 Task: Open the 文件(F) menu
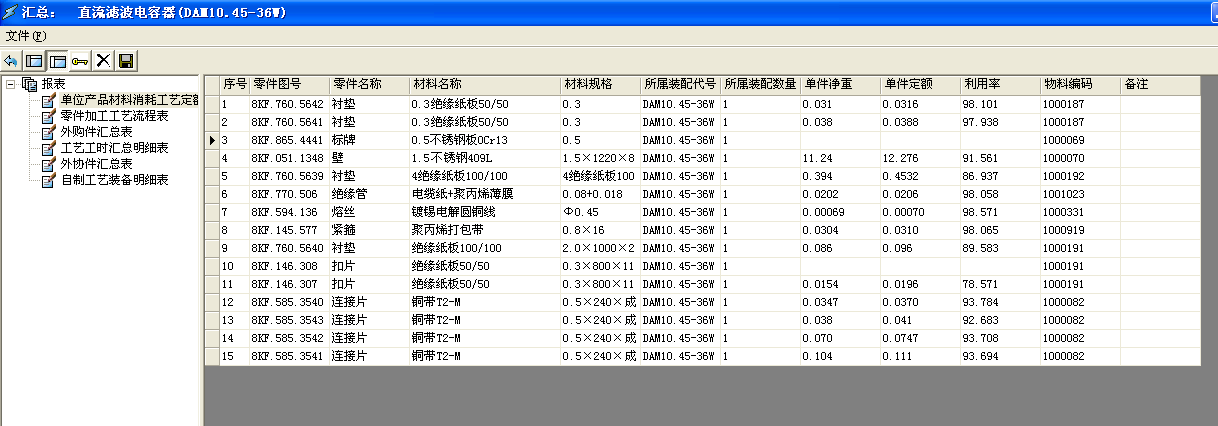tap(26, 36)
